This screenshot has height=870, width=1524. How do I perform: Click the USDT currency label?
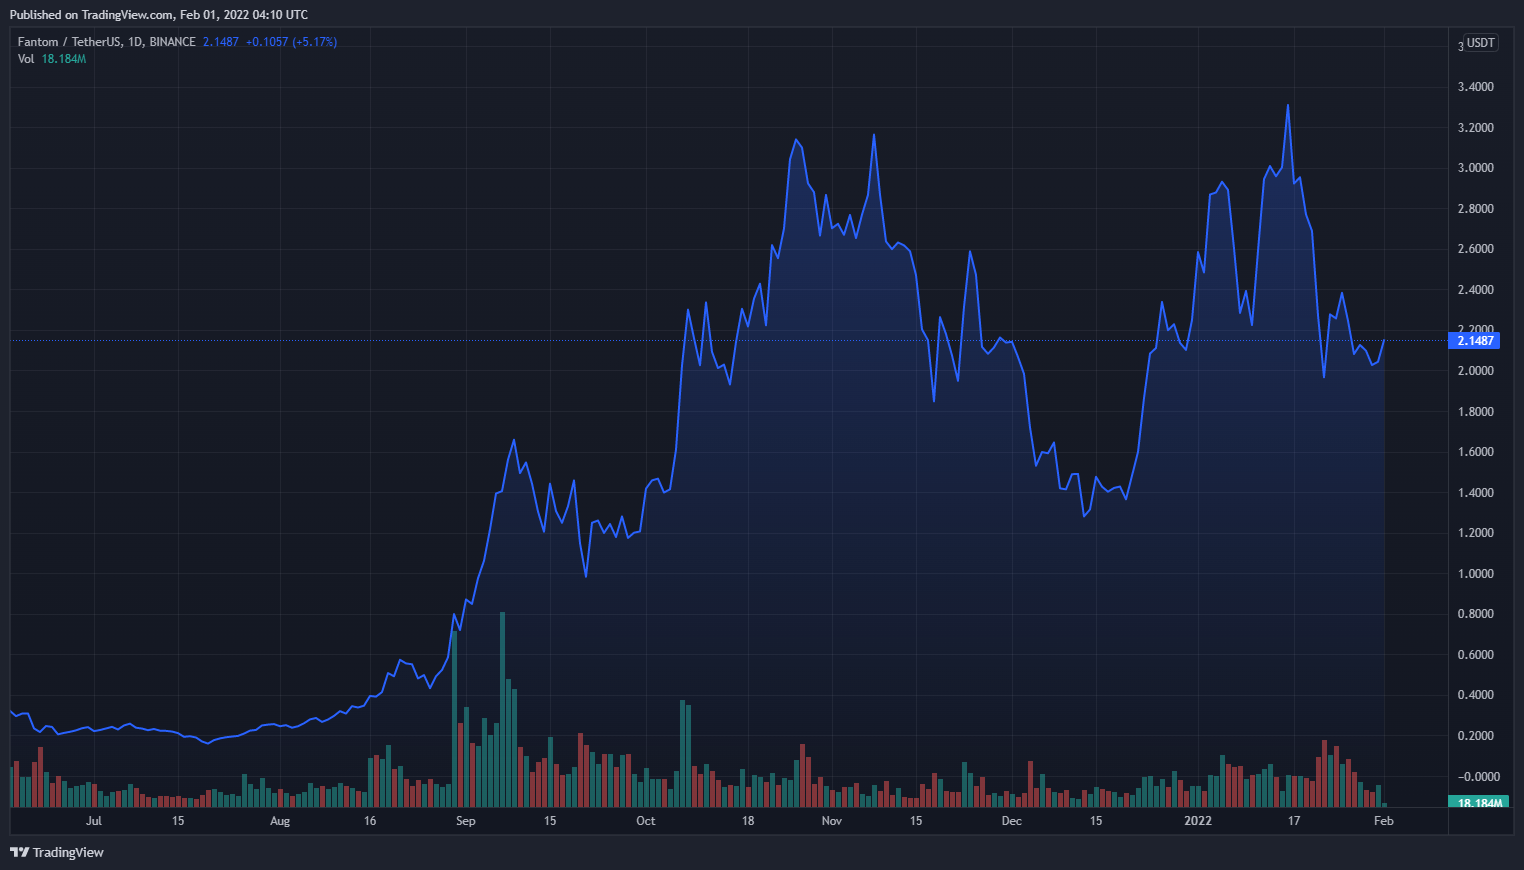[1481, 43]
